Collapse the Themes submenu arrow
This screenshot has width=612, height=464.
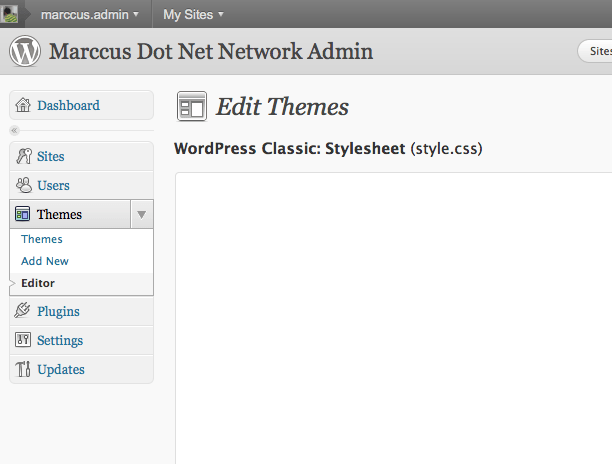click(142, 214)
